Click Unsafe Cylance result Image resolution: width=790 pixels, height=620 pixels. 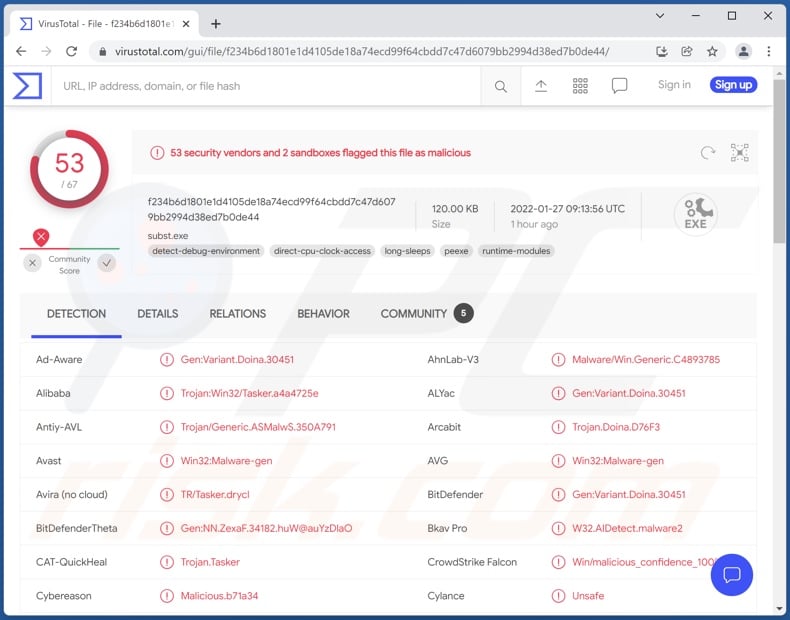coord(588,596)
